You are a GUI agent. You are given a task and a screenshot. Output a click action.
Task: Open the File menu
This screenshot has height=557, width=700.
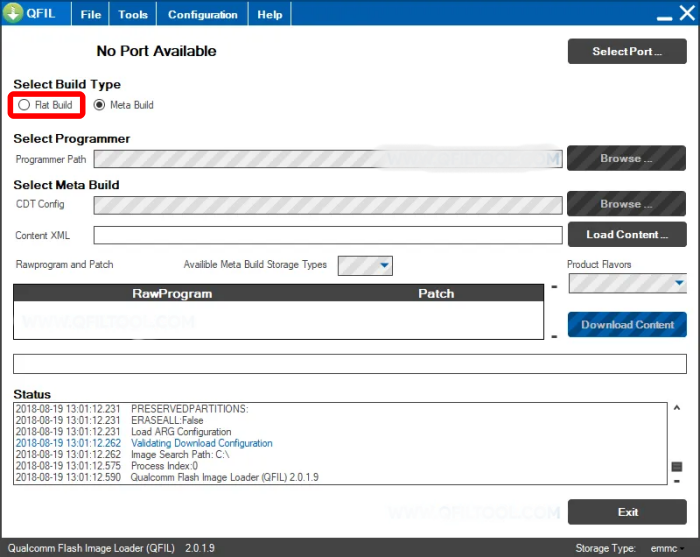click(x=91, y=14)
